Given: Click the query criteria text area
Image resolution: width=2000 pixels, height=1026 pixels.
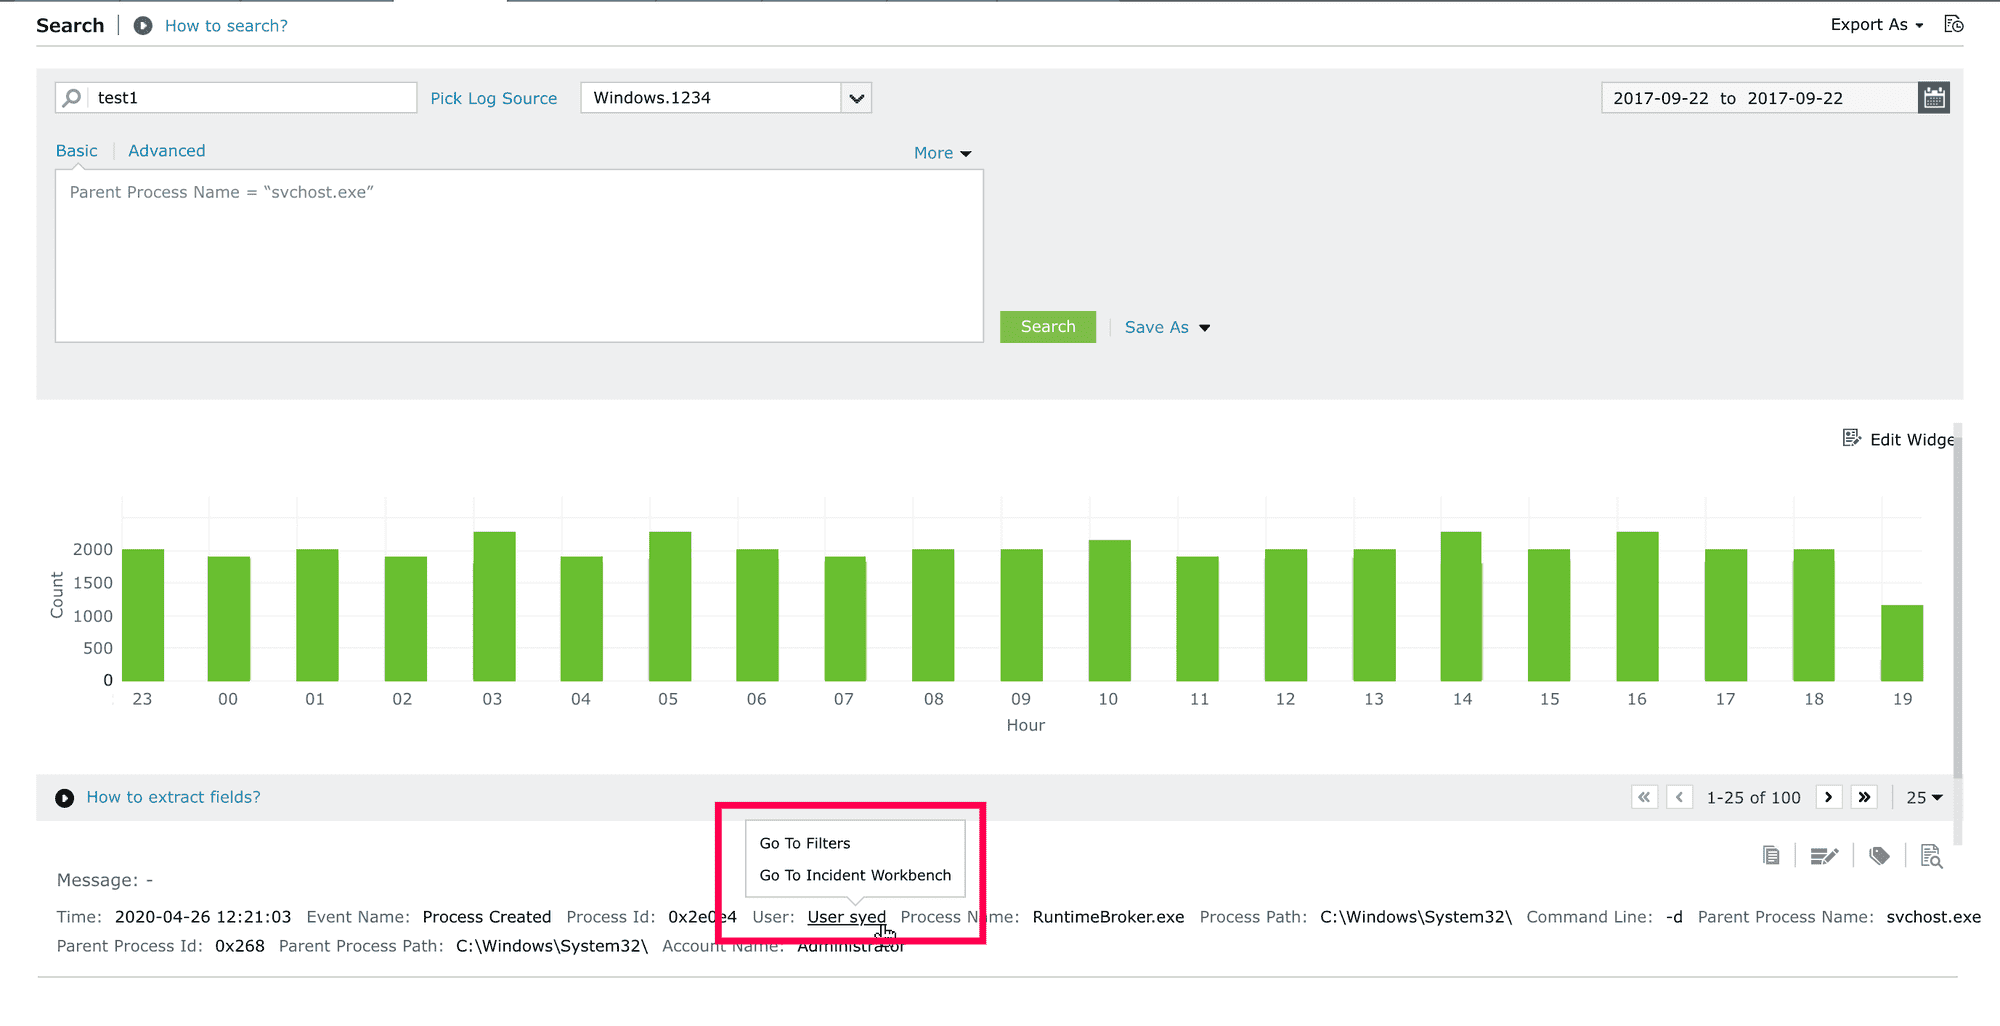Looking at the screenshot, I should coord(519,256).
